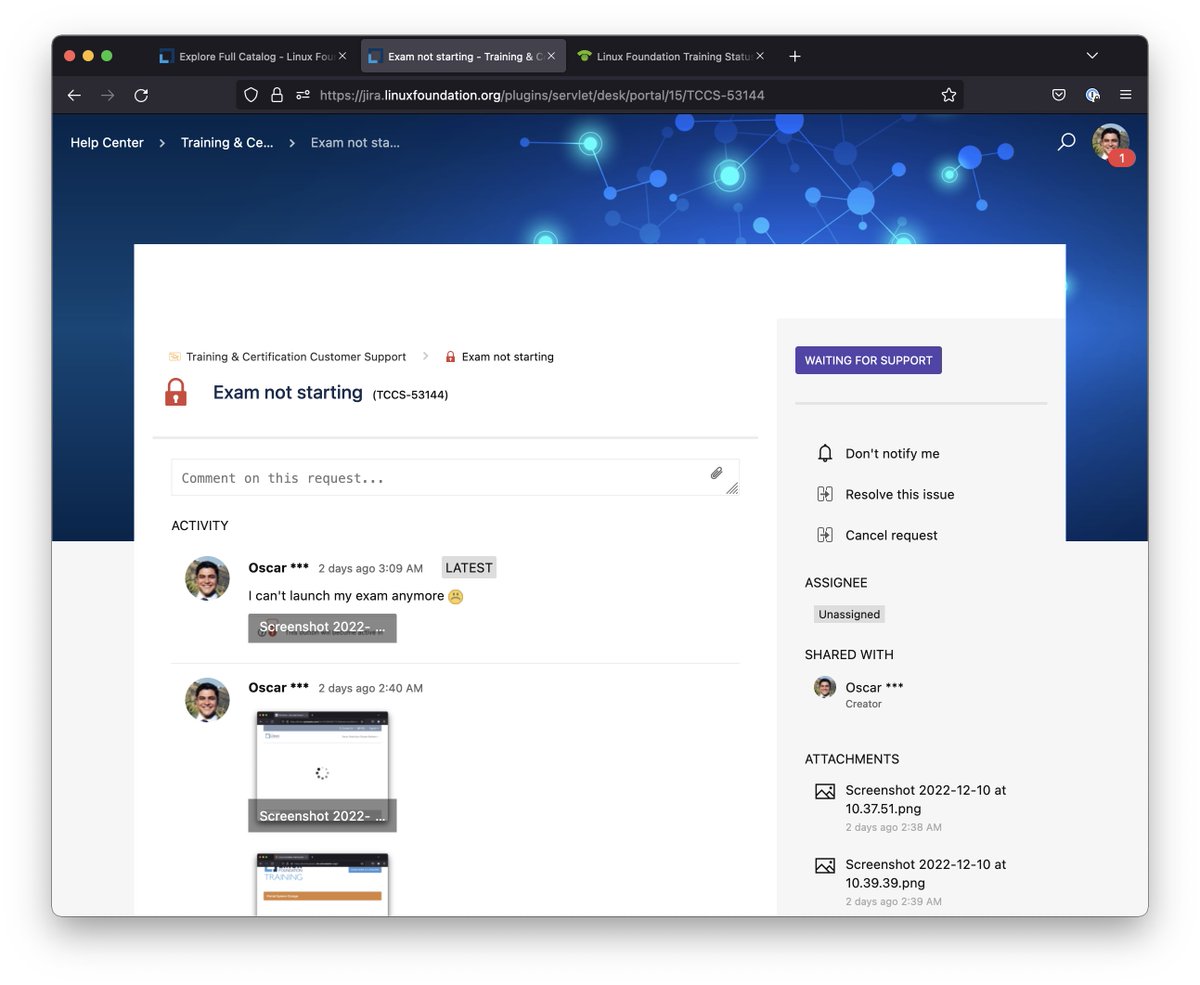Click the bell notification icon
Screen dimensions: 1200x985
(825, 453)
